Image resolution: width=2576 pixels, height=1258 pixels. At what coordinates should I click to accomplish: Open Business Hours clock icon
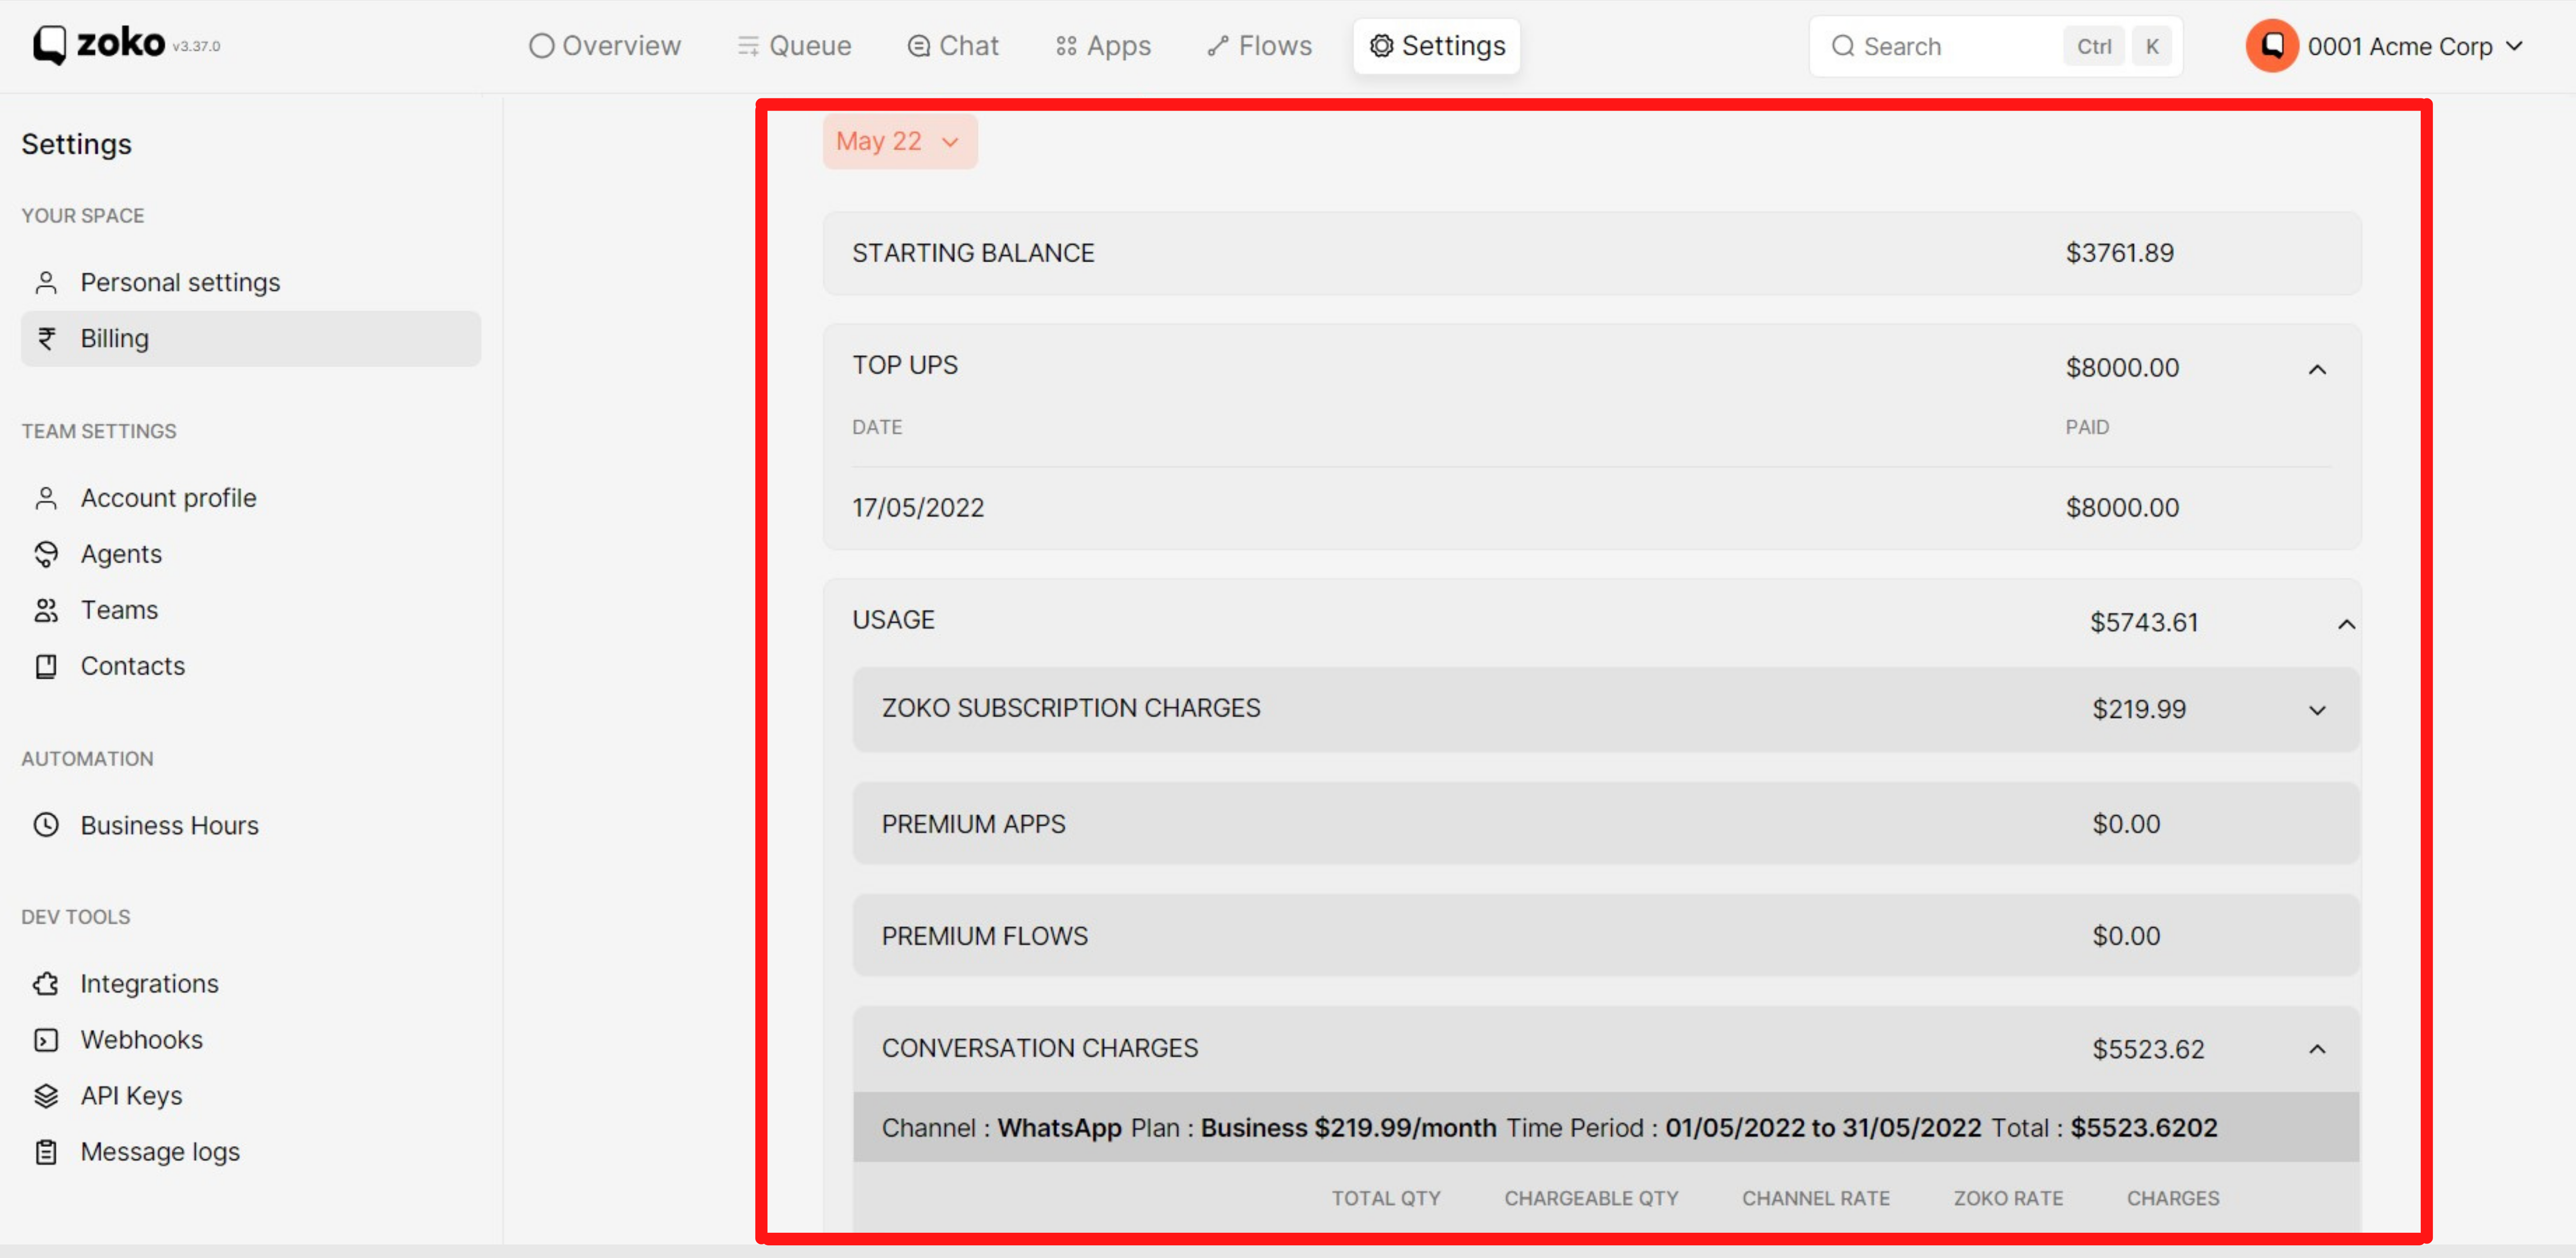point(46,825)
